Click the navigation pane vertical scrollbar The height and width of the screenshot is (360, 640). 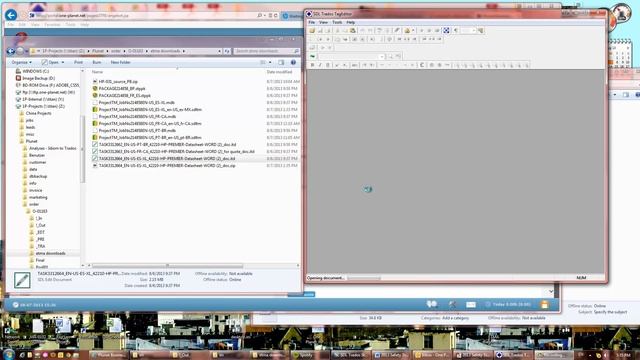point(83,149)
